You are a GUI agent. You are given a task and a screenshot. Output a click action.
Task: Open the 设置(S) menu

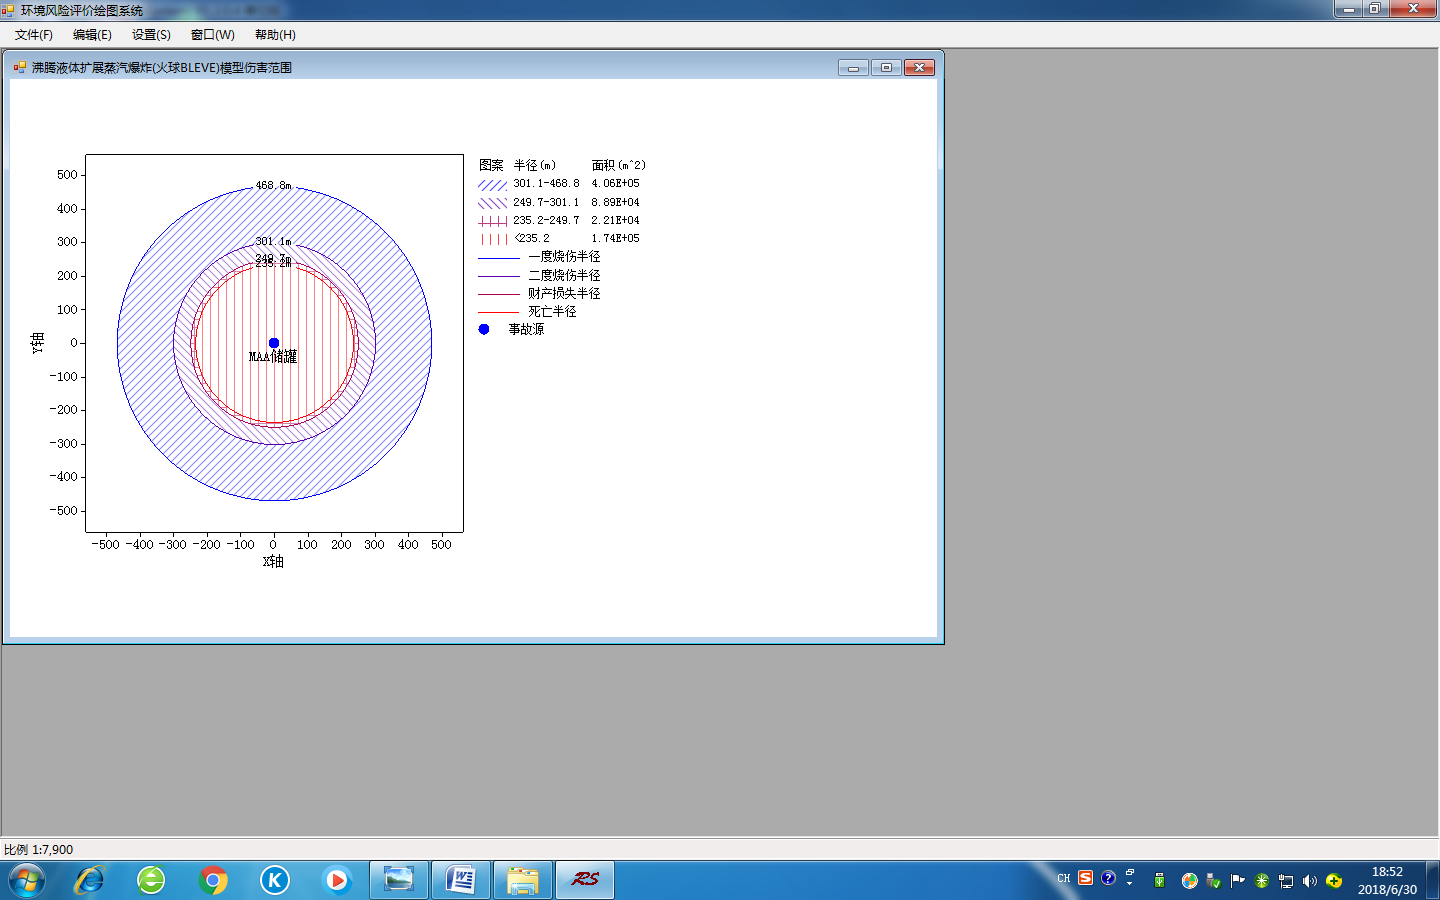(x=151, y=34)
